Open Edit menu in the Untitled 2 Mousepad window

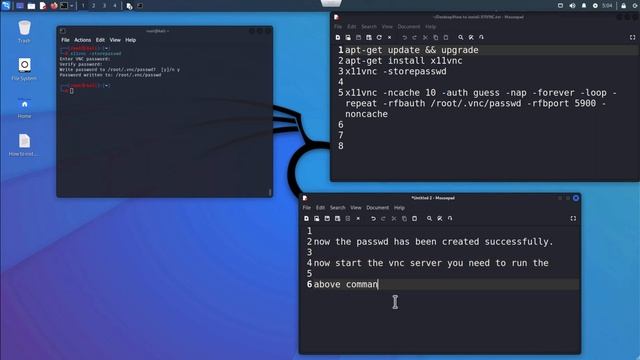[320, 208]
